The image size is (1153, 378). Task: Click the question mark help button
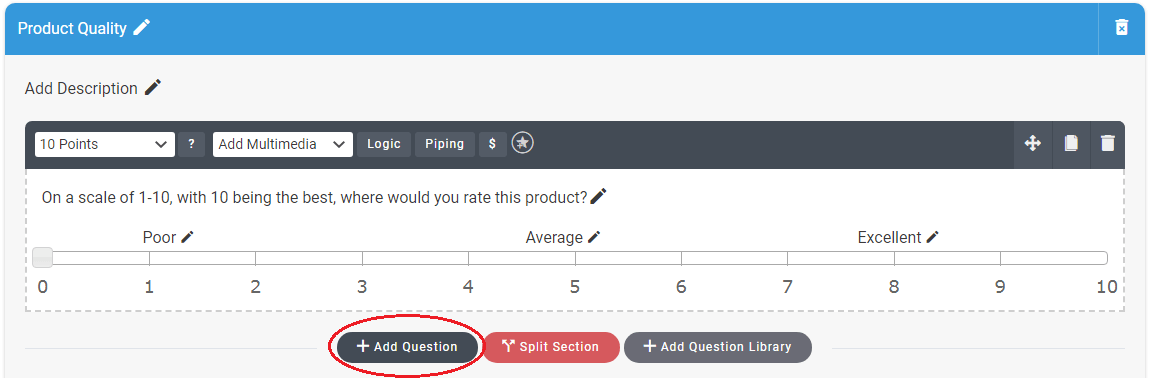[x=191, y=144]
